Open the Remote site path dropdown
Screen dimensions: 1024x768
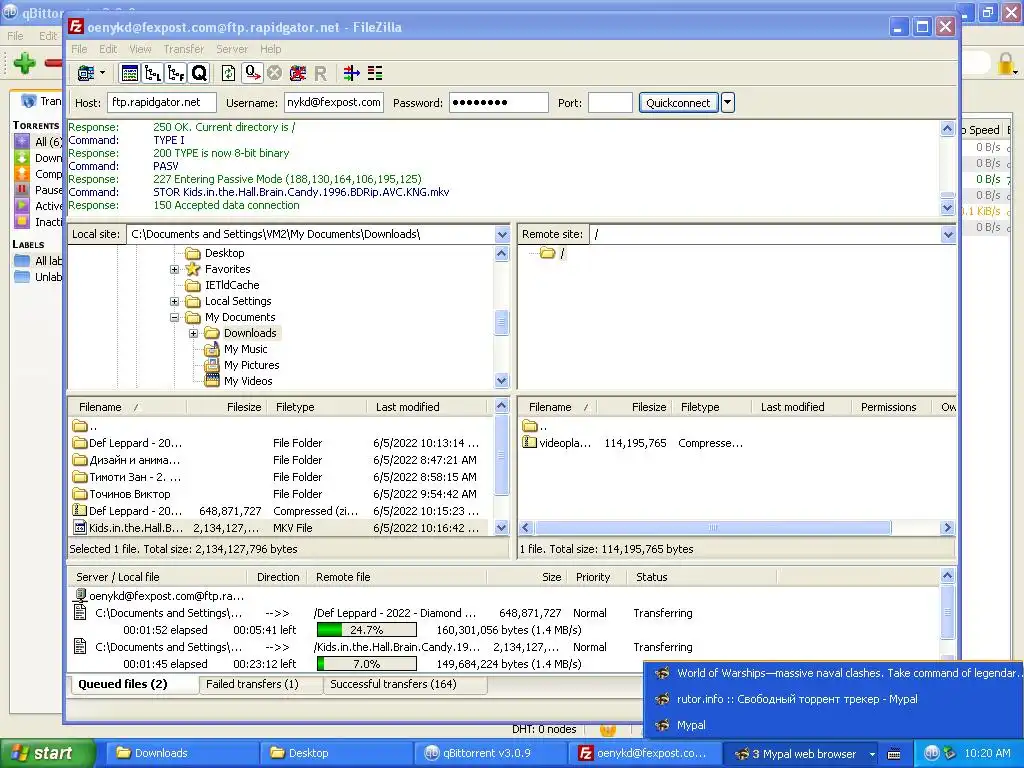[948, 234]
